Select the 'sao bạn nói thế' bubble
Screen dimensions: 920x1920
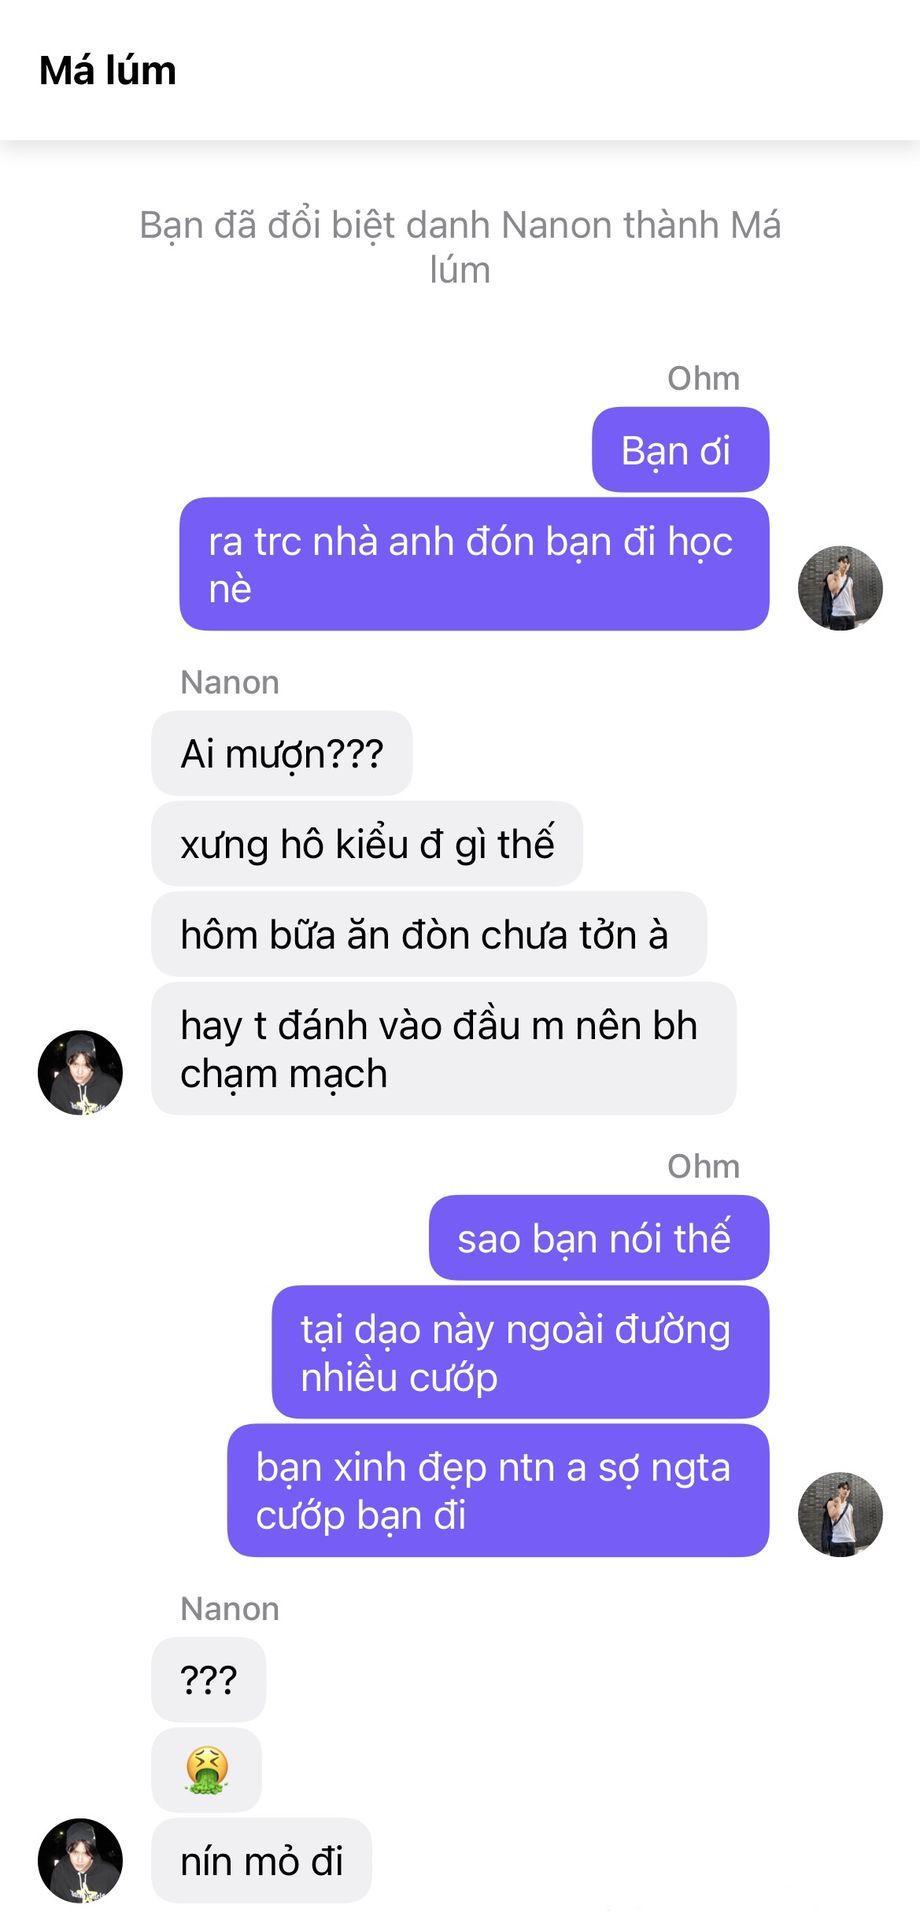(599, 1238)
